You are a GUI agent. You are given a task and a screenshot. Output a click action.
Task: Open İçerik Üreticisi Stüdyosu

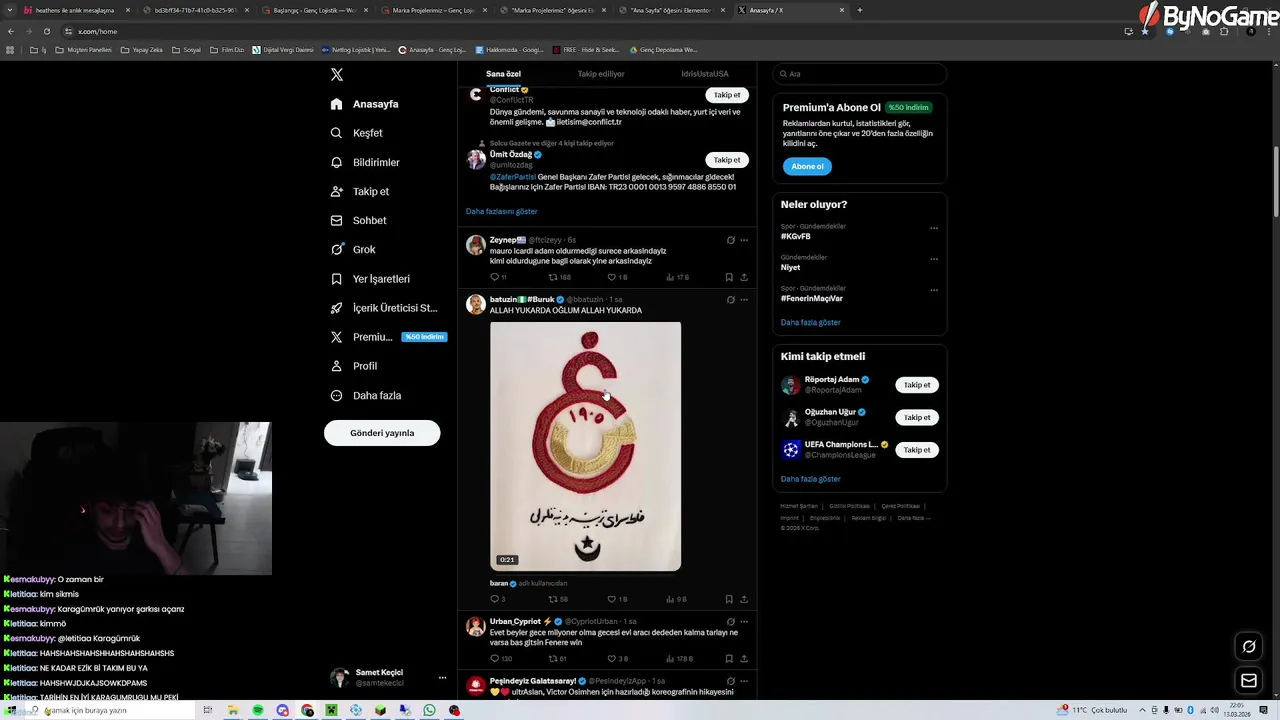384,308
